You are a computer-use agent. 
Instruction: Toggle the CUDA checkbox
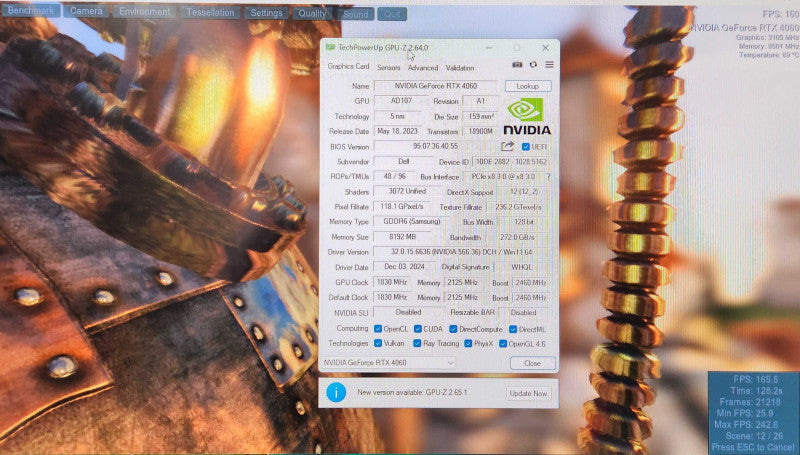417,328
